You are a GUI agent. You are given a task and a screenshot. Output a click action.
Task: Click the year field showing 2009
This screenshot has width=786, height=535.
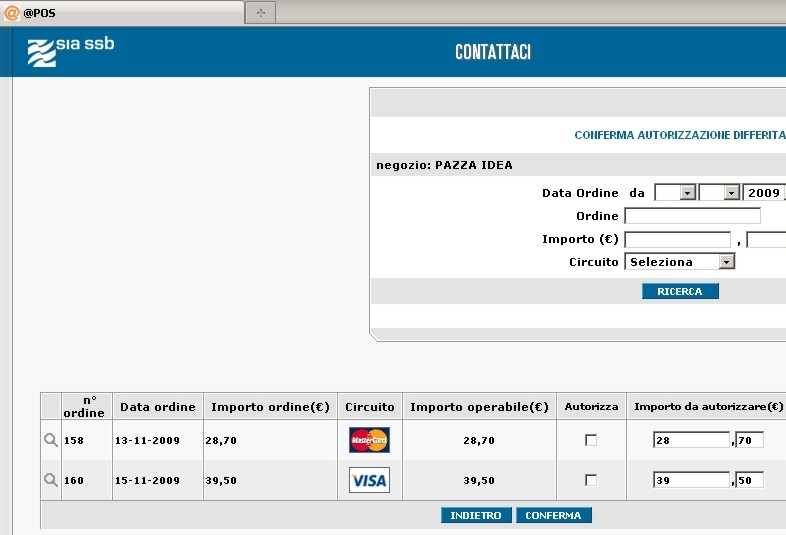(764, 193)
